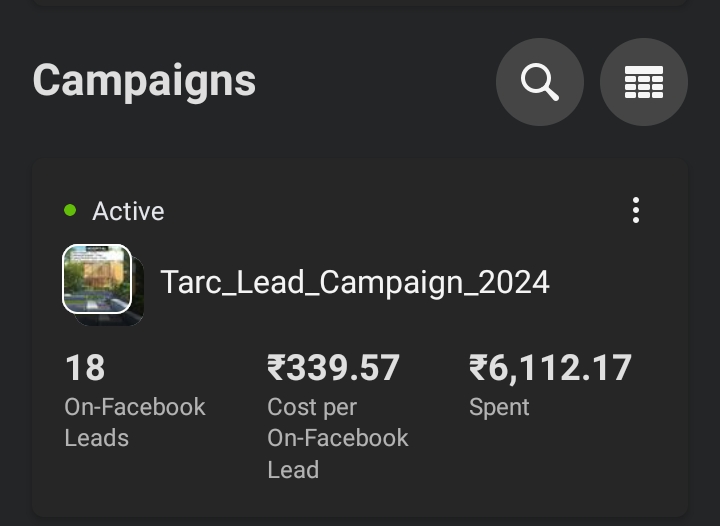Click the green Active status dot
The height and width of the screenshot is (526, 720).
point(70,210)
